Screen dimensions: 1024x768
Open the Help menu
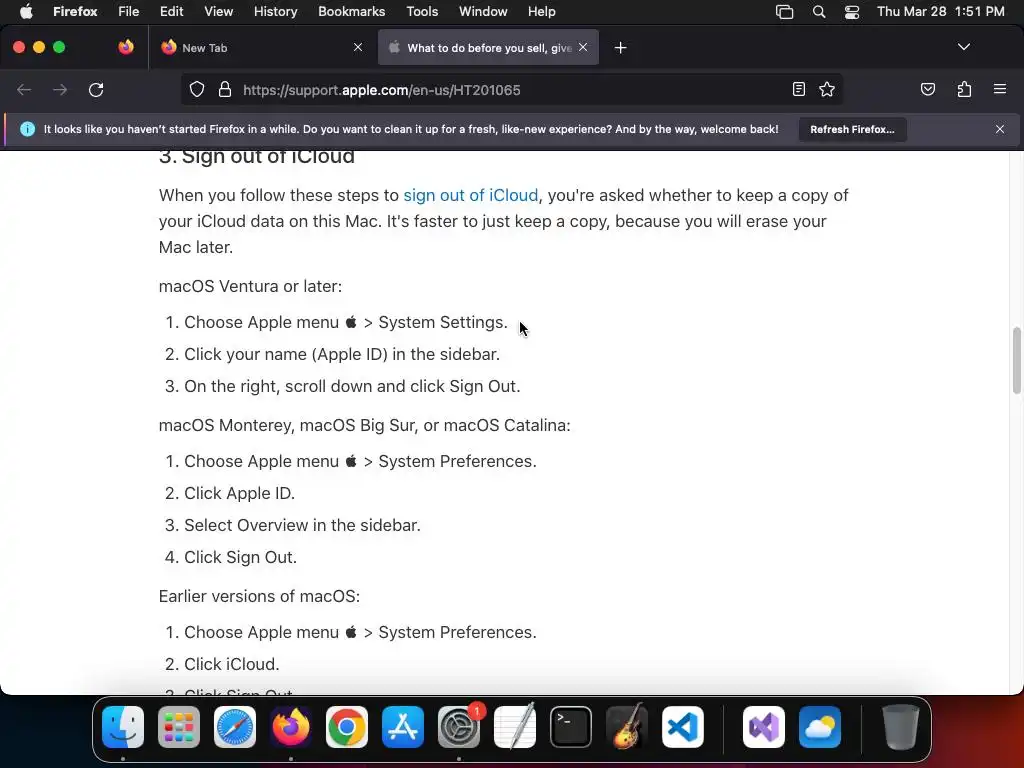pos(541,11)
